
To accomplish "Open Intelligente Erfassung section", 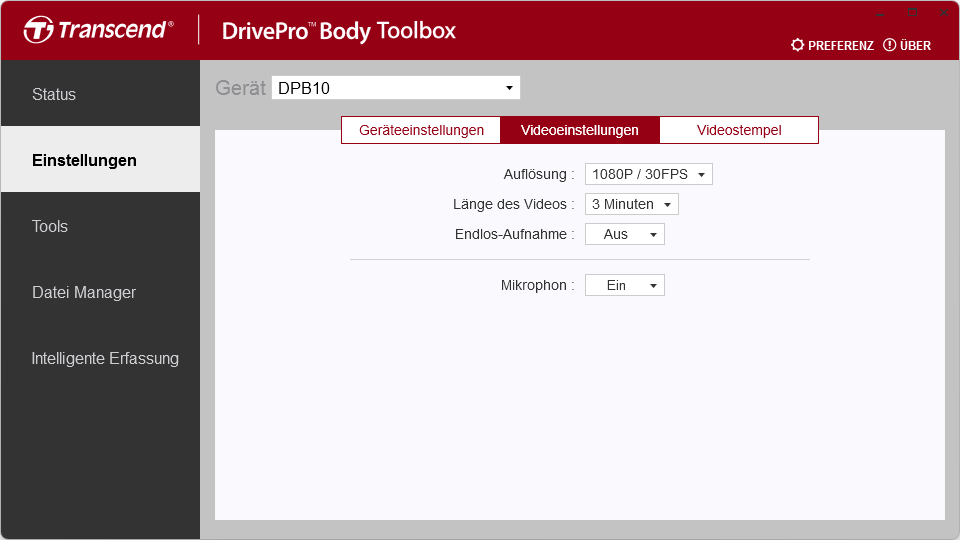I will pos(100,358).
